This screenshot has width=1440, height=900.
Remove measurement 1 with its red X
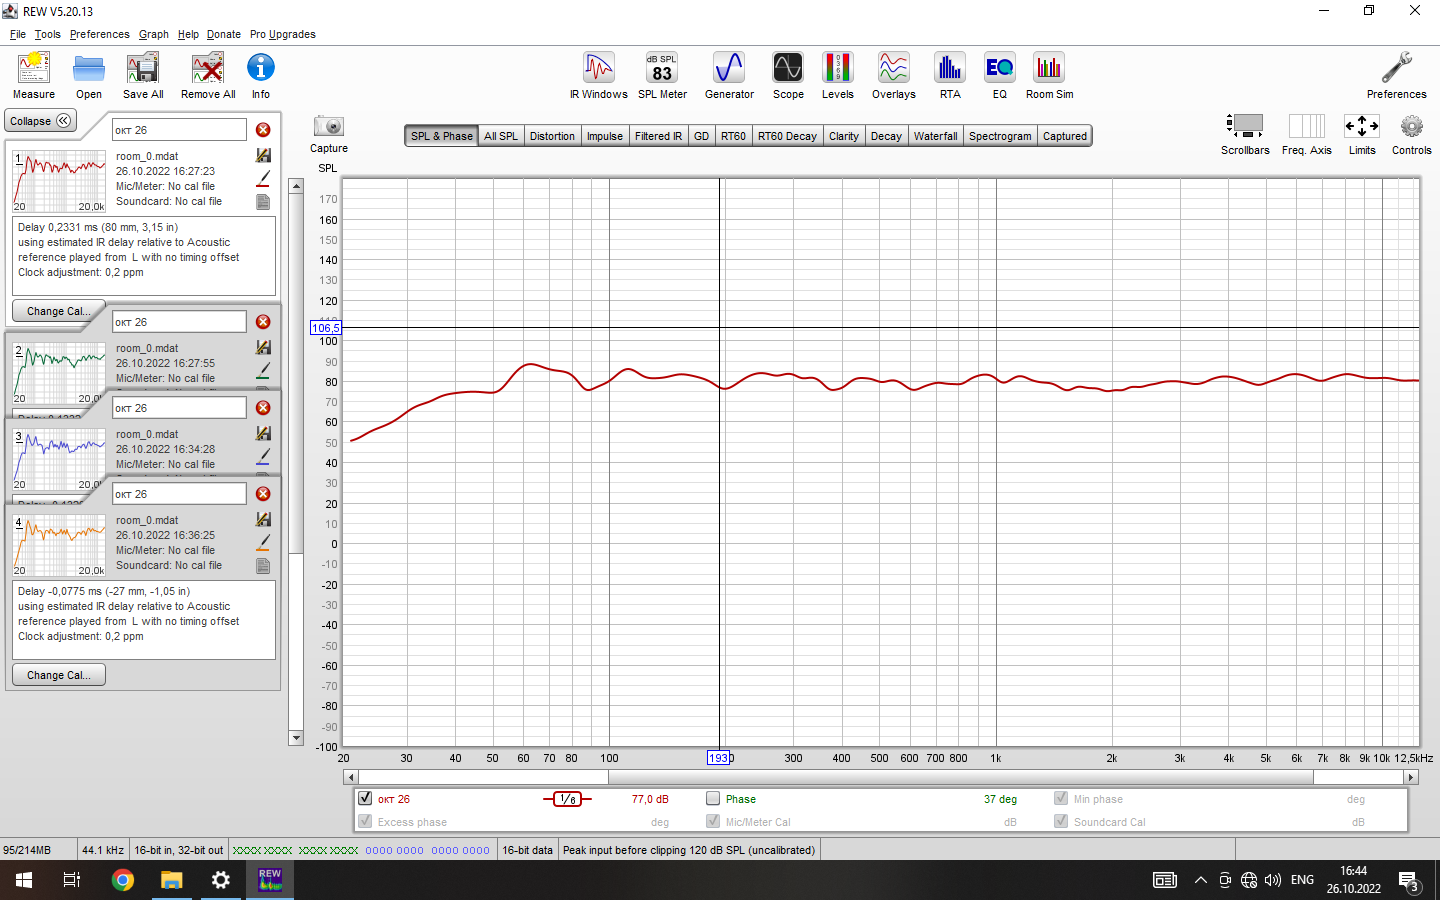[263, 130]
